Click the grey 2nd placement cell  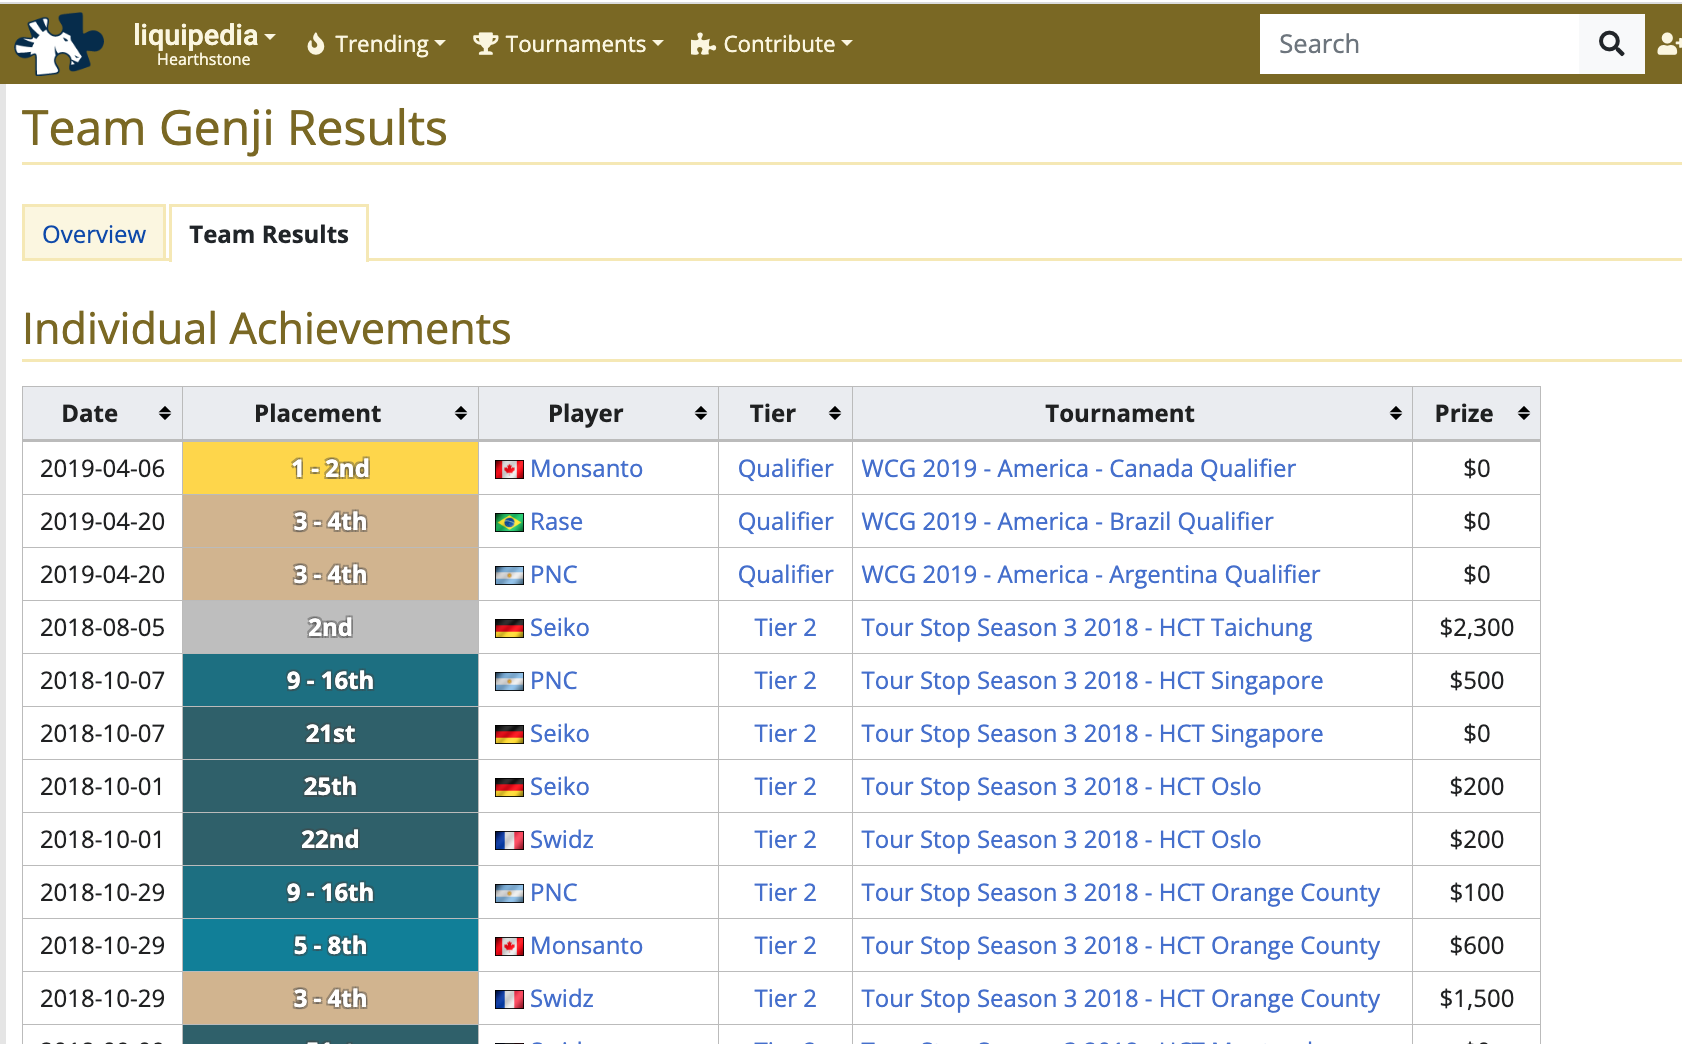330,627
